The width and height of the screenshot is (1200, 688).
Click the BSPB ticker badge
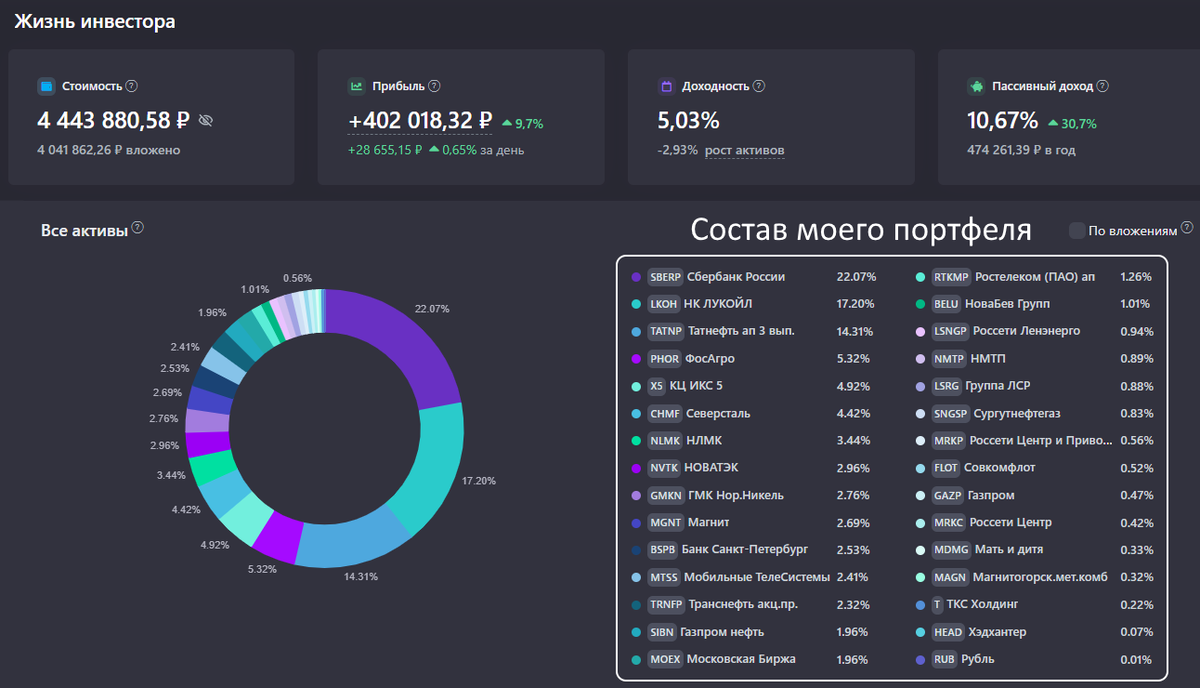coord(662,550)
